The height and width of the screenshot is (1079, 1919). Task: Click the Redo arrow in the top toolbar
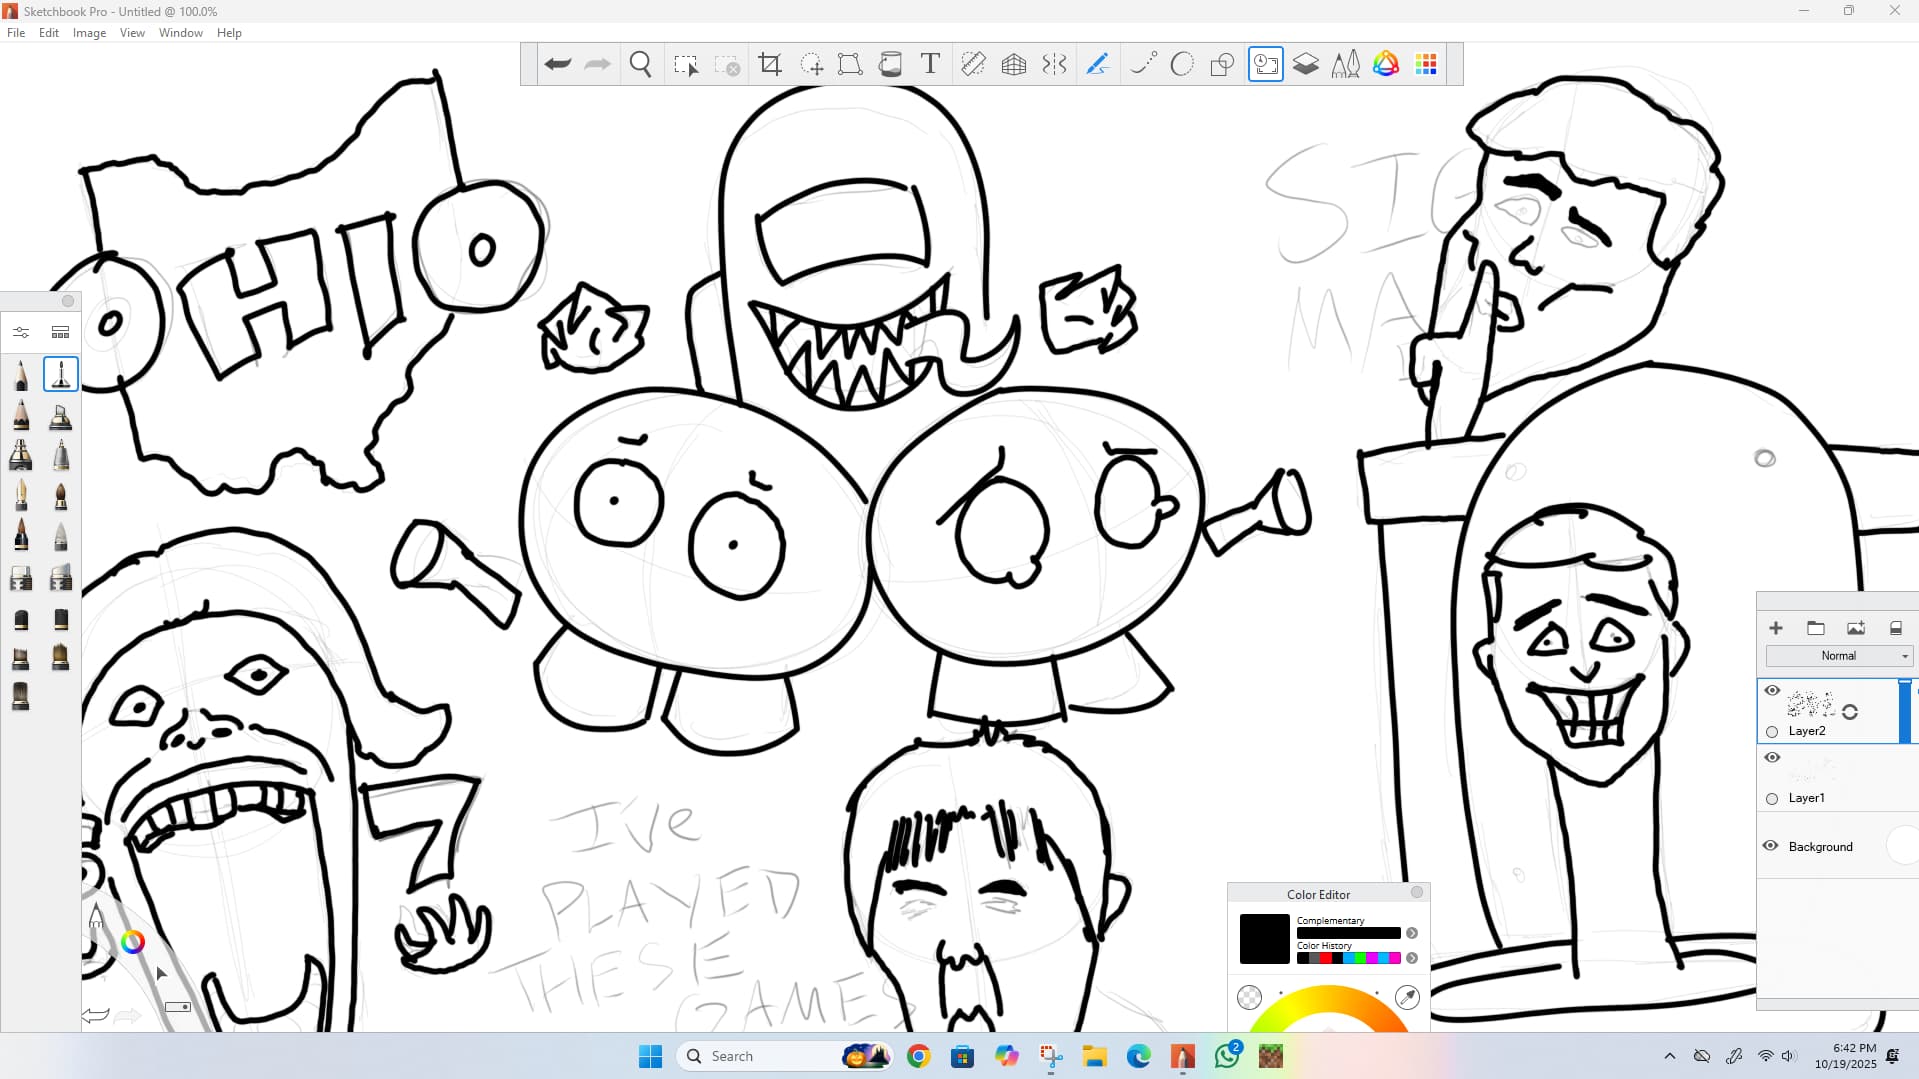pyautogui.click(x=598, y=65)
